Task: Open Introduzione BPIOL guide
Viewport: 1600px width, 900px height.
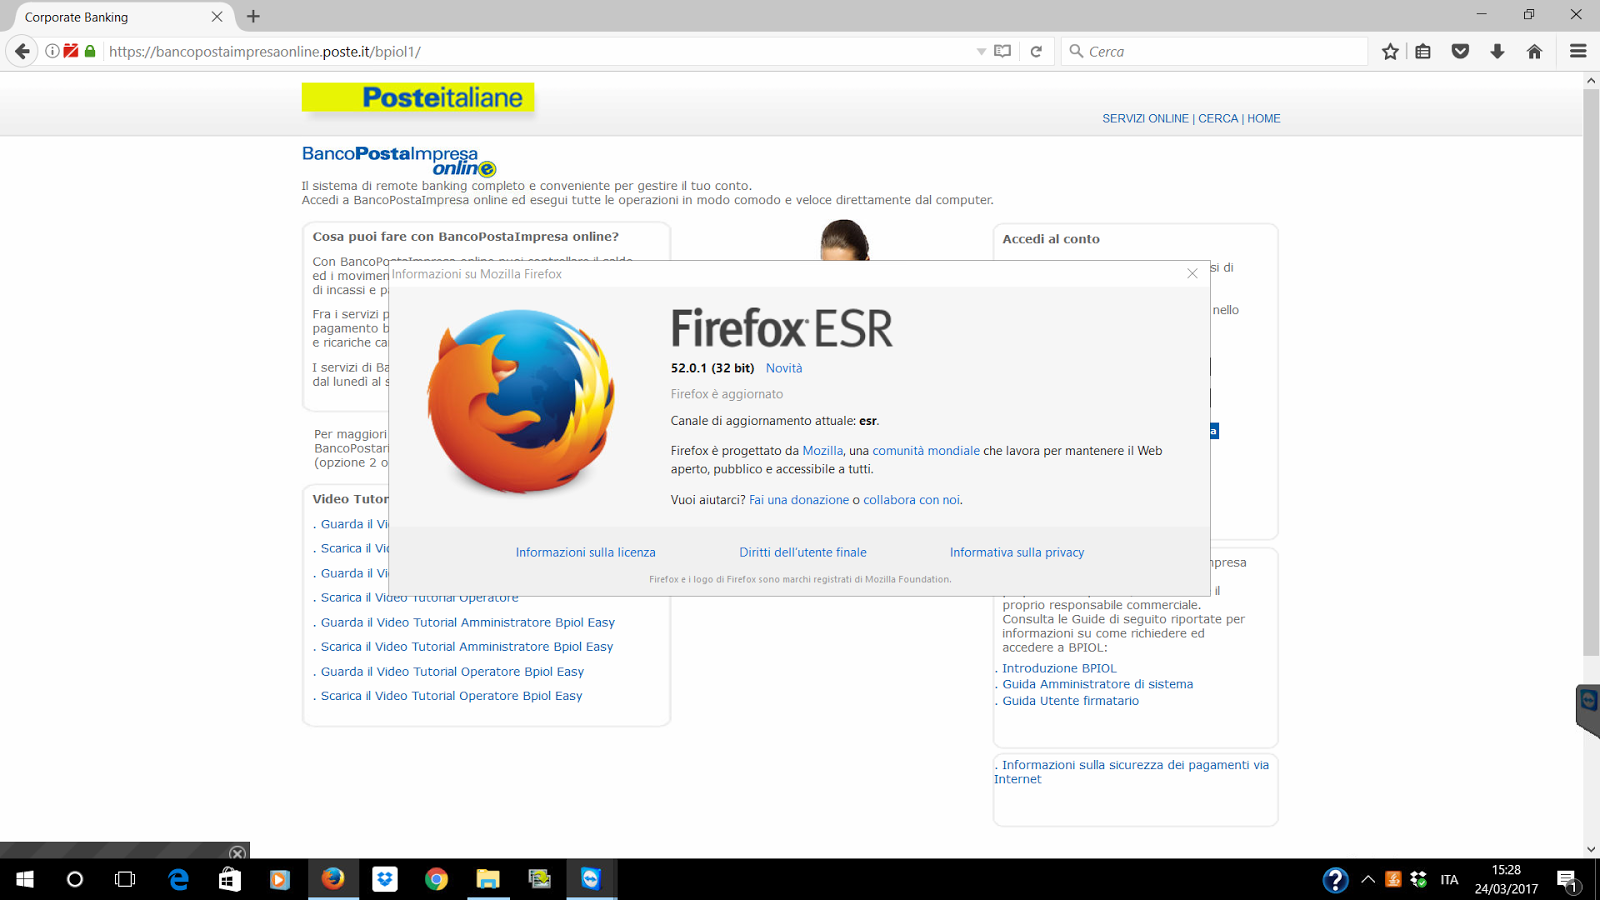Action: pyautogui.click(x=1059, y=668)
